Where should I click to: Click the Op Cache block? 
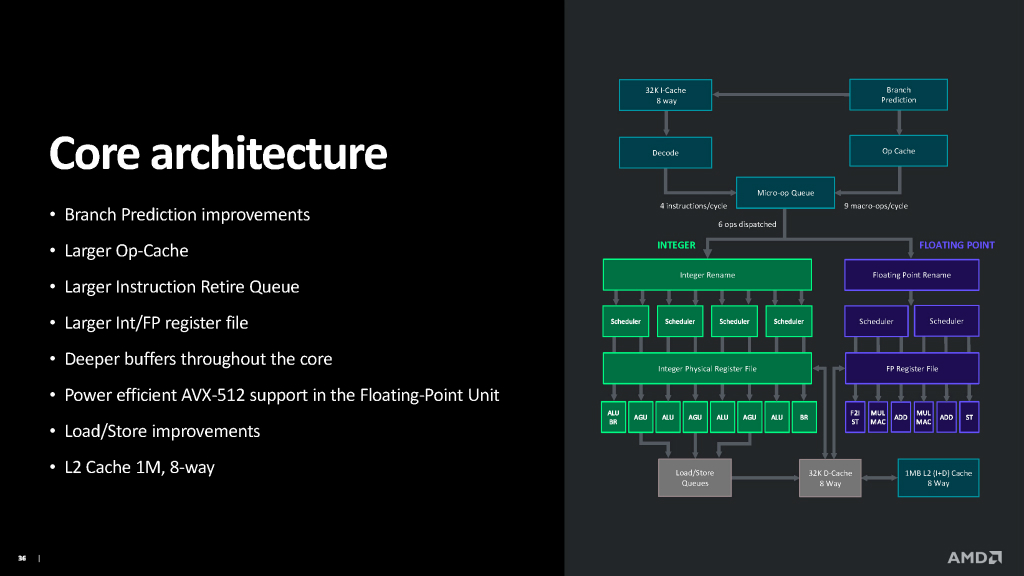899,151
